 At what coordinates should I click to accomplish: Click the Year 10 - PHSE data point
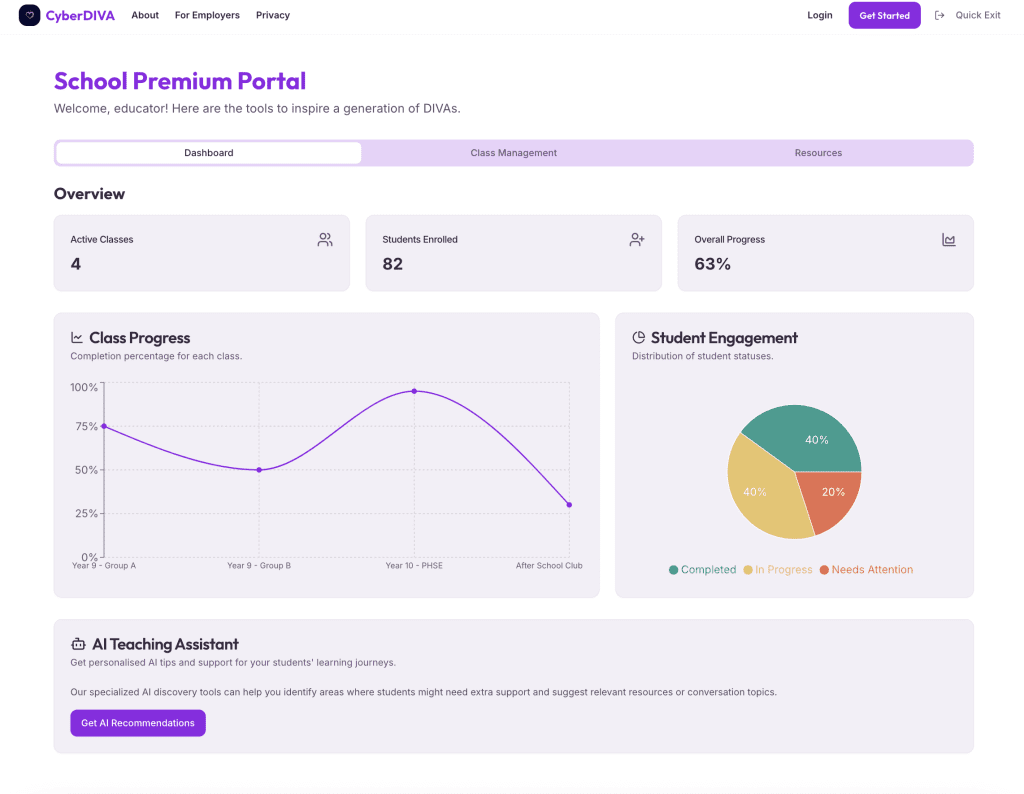tap(414, 391)
